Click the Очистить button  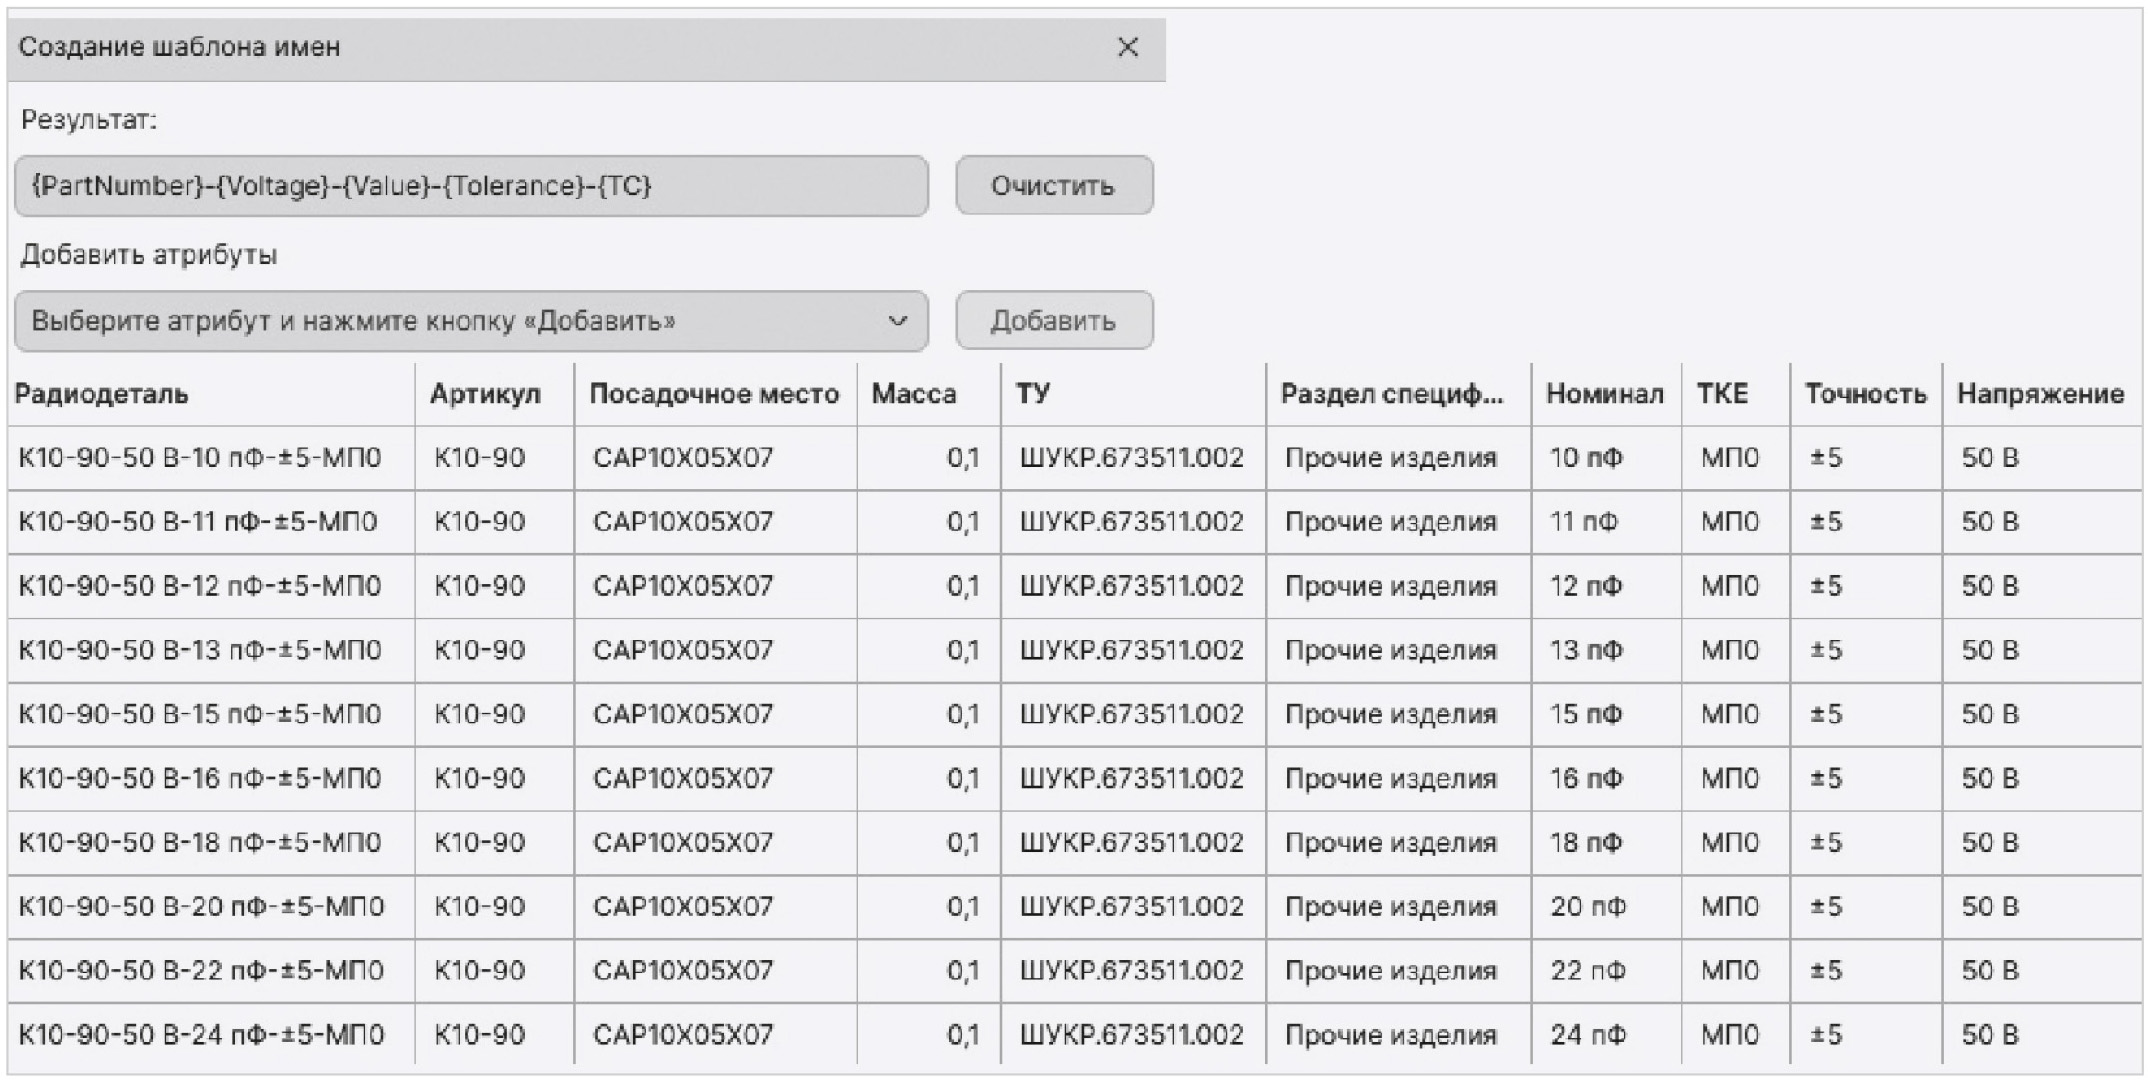pyautogui.click(x=1053, y=186)
